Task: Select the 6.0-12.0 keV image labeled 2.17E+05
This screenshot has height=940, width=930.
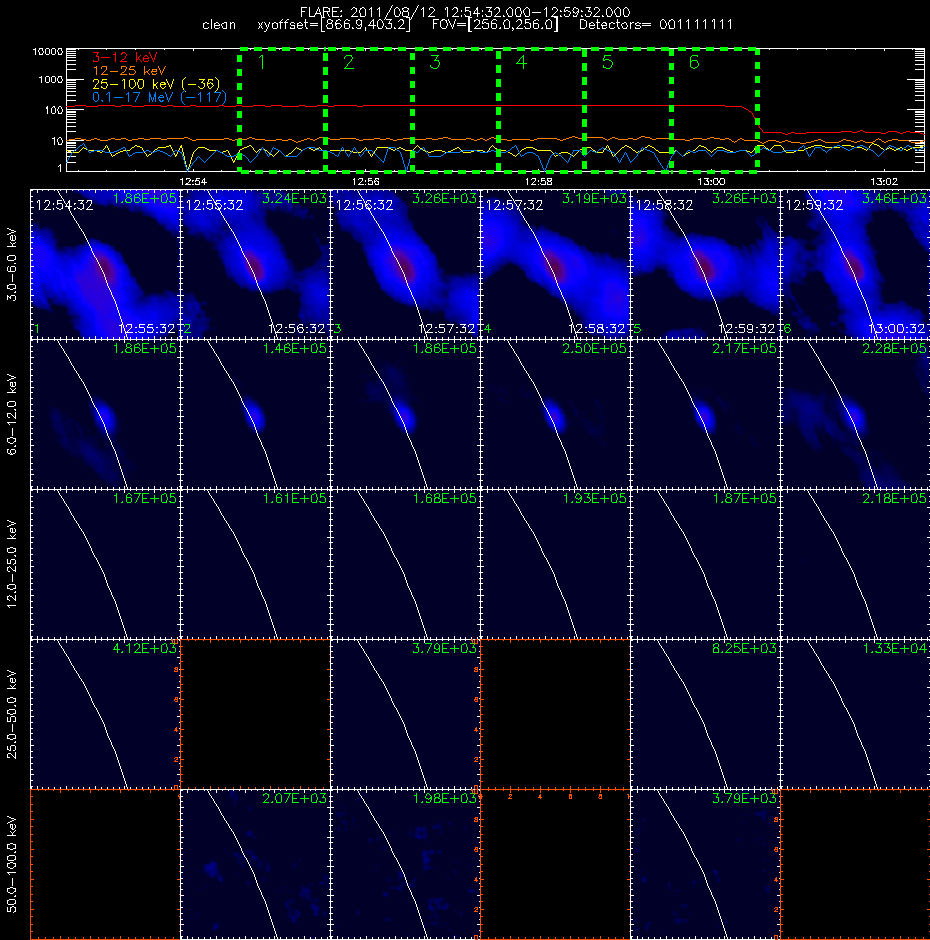Action: (705, 414)
